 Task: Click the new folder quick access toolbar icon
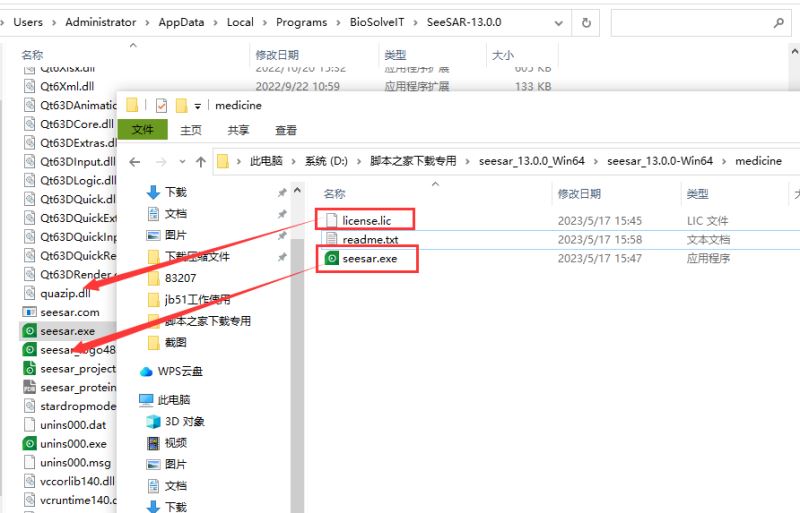tap(181, 105)
